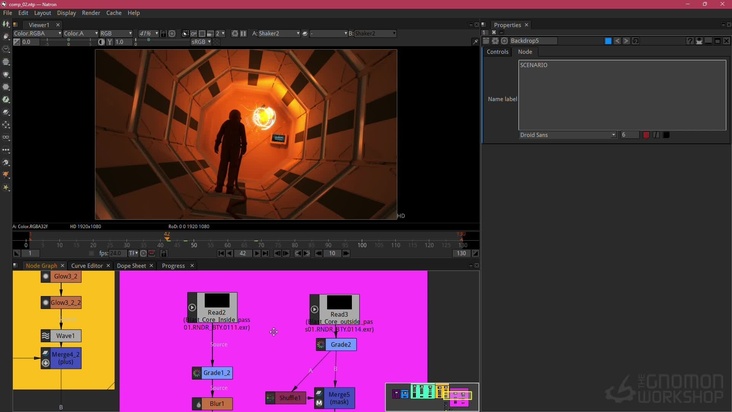This screenshot has width=732, height=412.
Task: Play forward in the timeline
Action: (x=256, y=253)
